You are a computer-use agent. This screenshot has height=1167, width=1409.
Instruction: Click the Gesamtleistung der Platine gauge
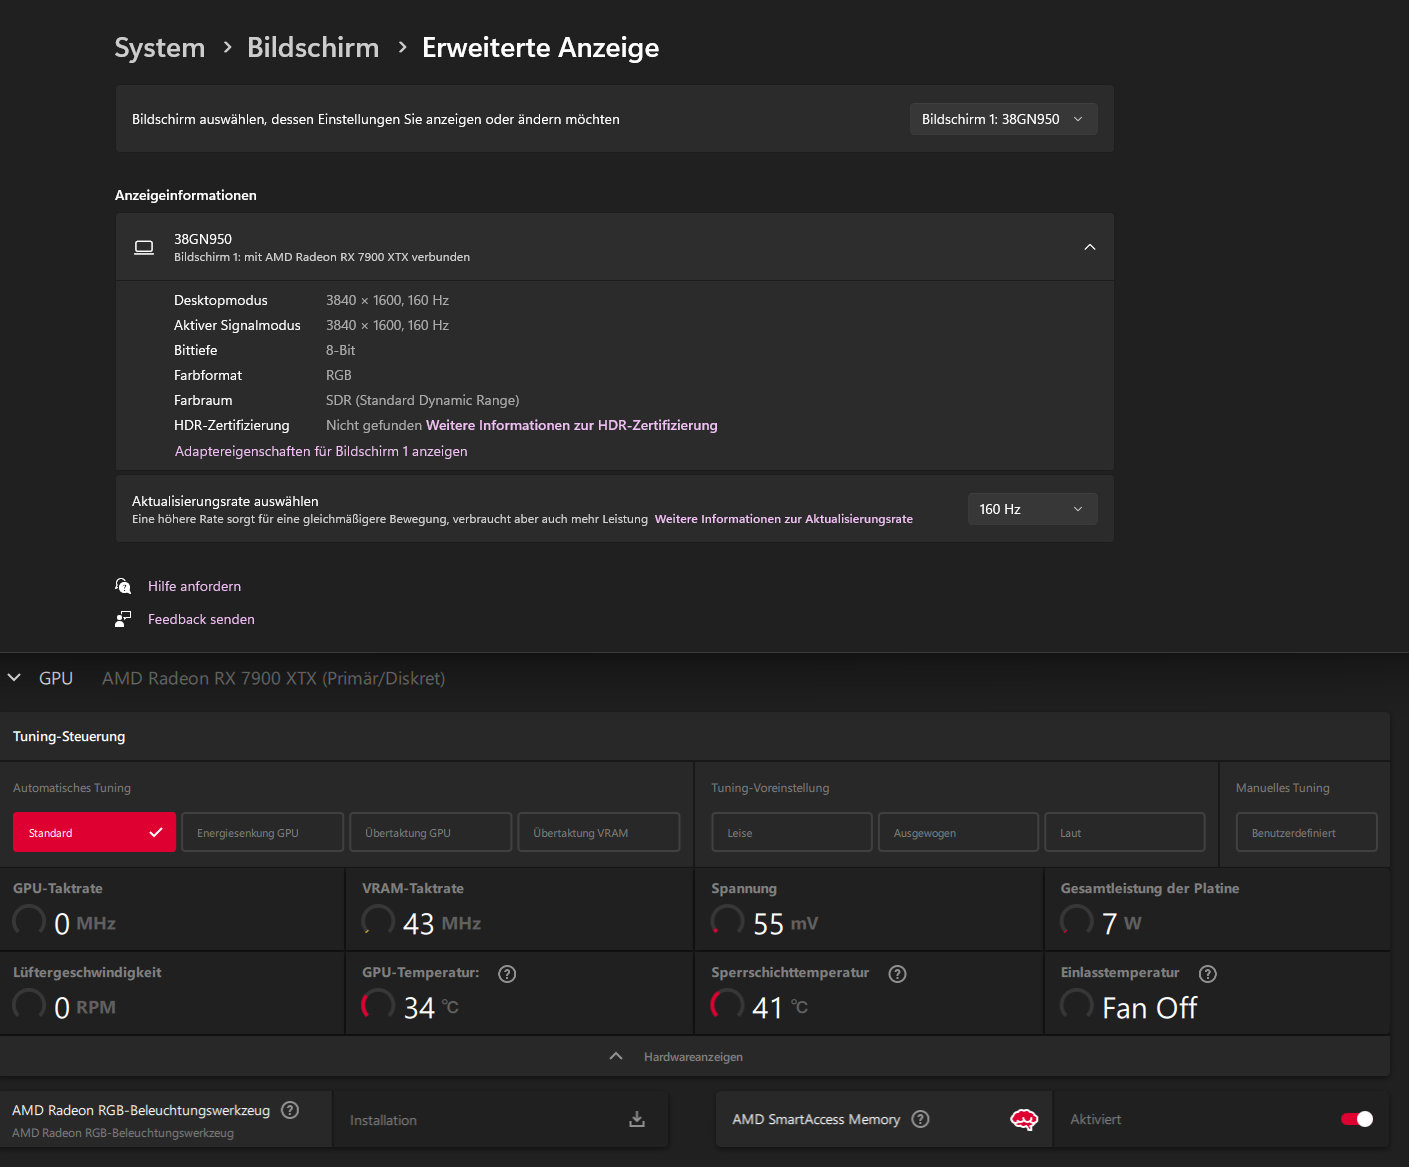1076,921
